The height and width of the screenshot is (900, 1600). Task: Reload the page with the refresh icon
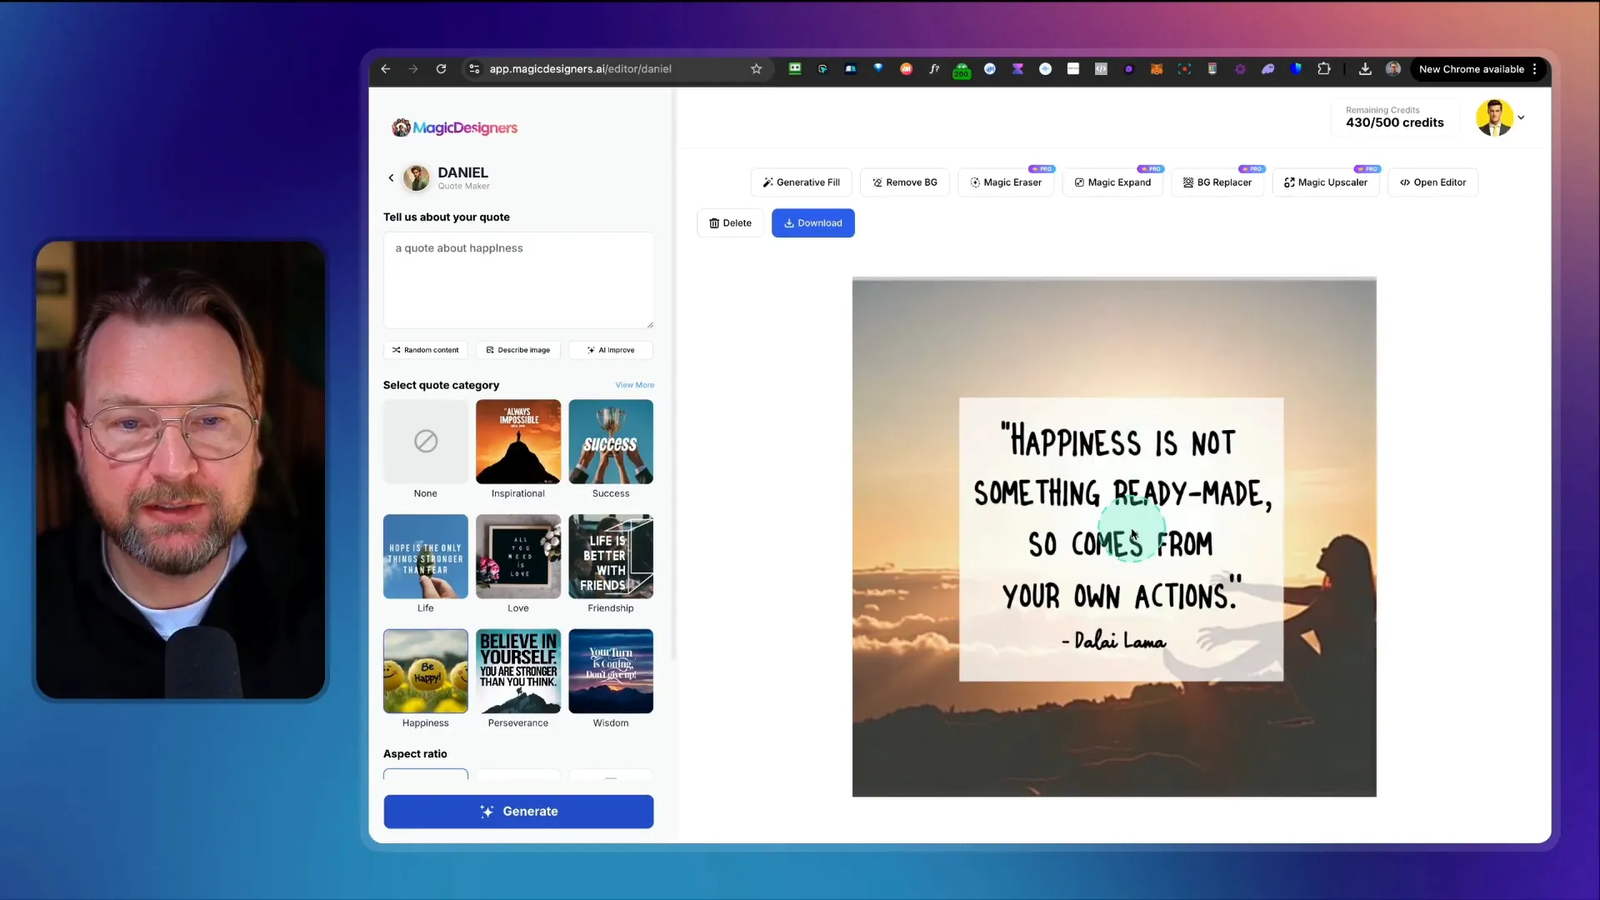click(441, 69)
